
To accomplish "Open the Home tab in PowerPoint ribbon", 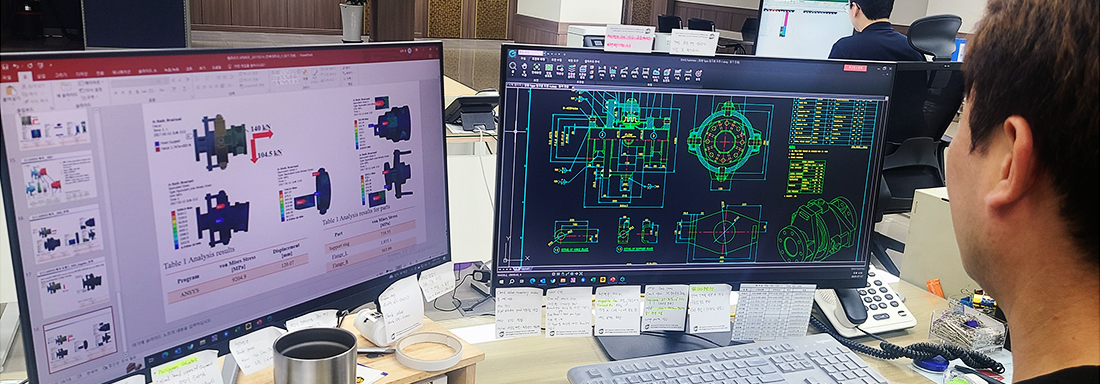I will coord(25,77).
